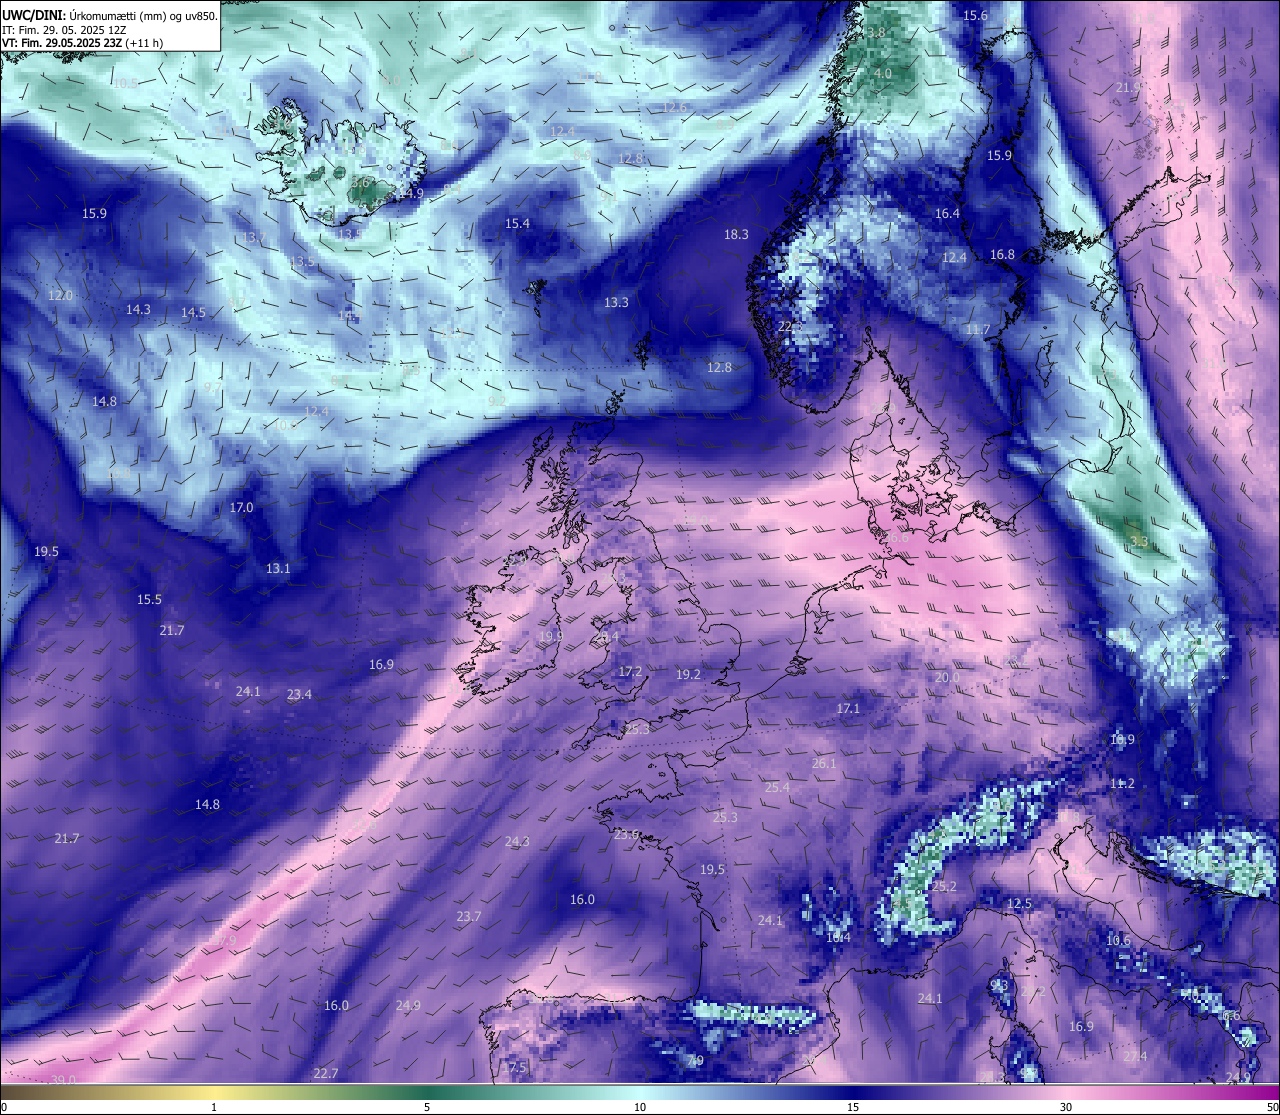1280x1115 pixels.
Task: Click the 12.0 value on the map
Action: pyautogui.click(x=60, y=296)
